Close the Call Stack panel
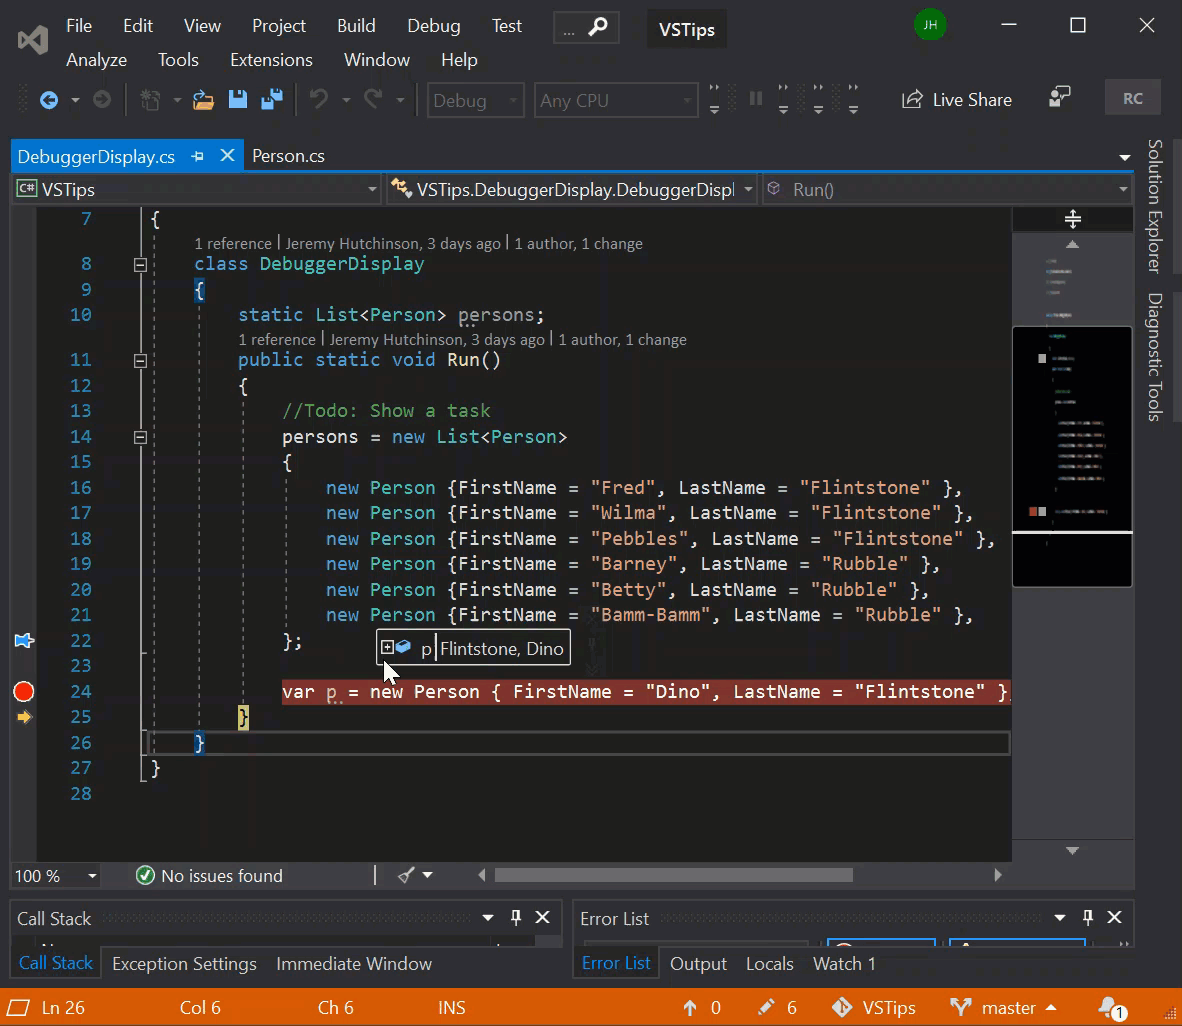 click(x=542, y=917)
